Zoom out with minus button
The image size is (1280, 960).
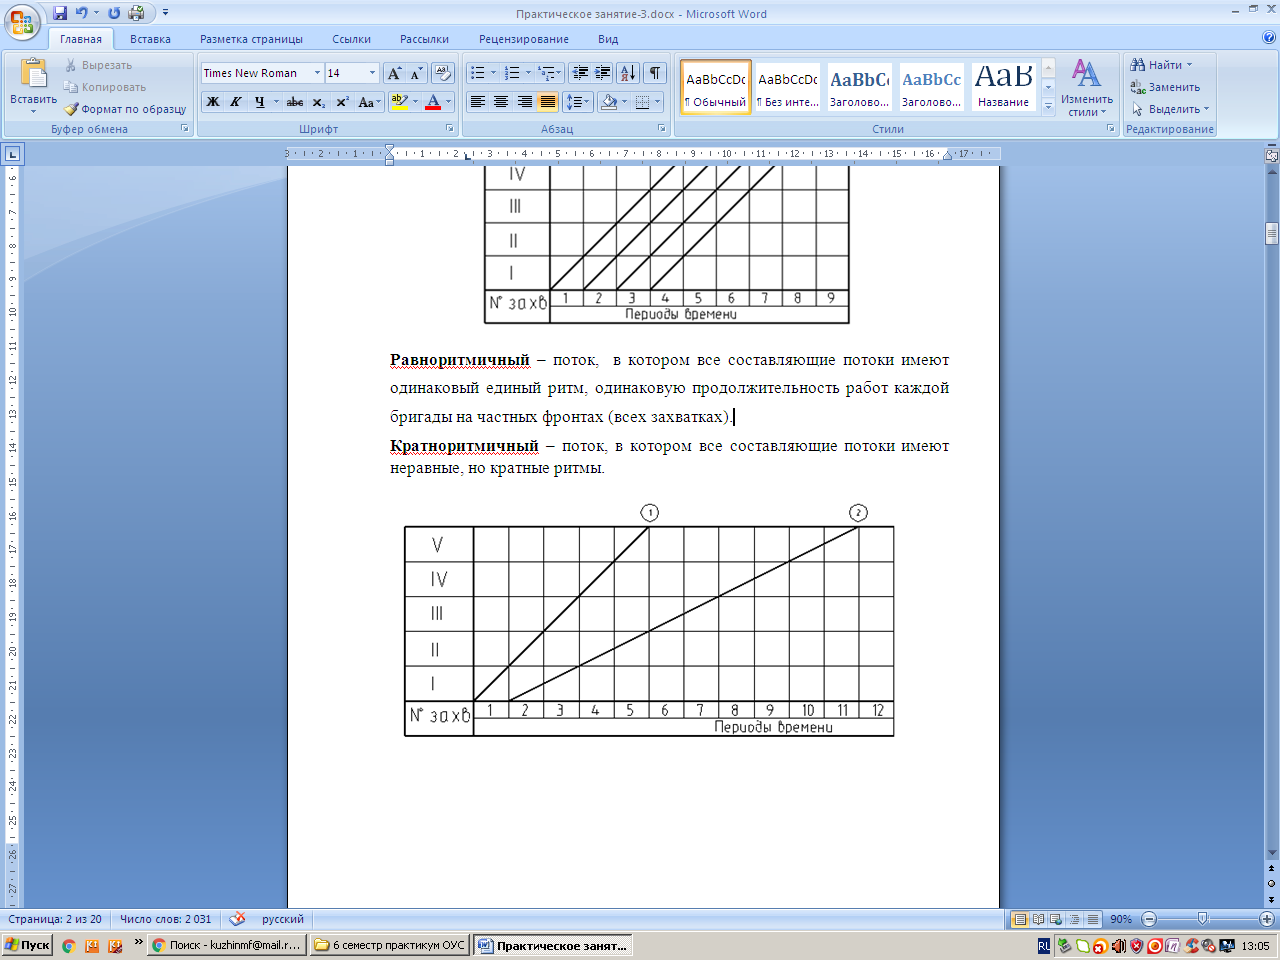pos(1149,919)
